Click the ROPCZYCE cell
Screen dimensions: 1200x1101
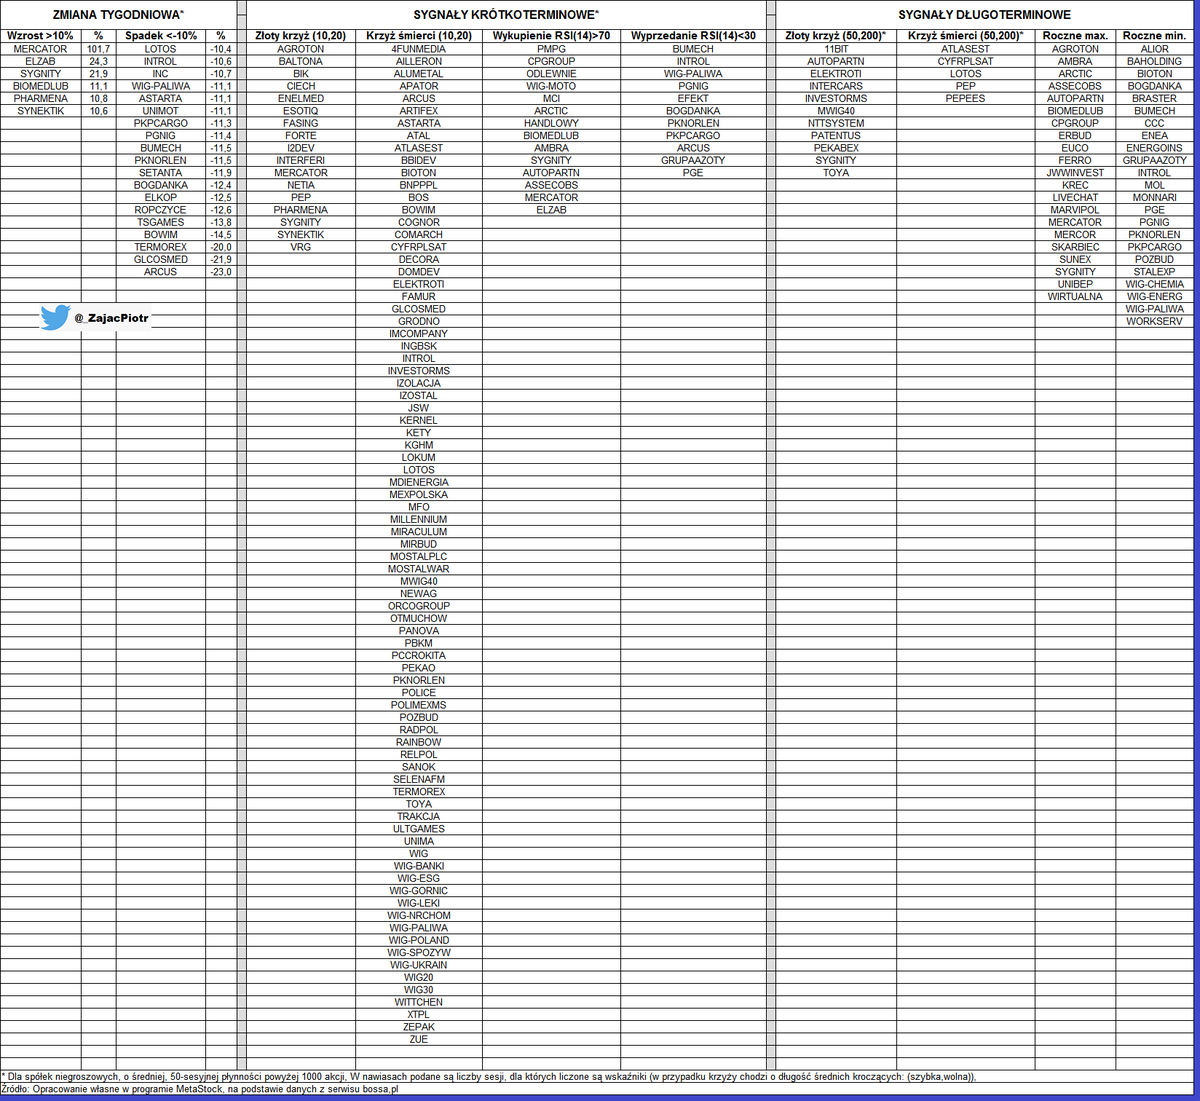click(x=160, y=210)
